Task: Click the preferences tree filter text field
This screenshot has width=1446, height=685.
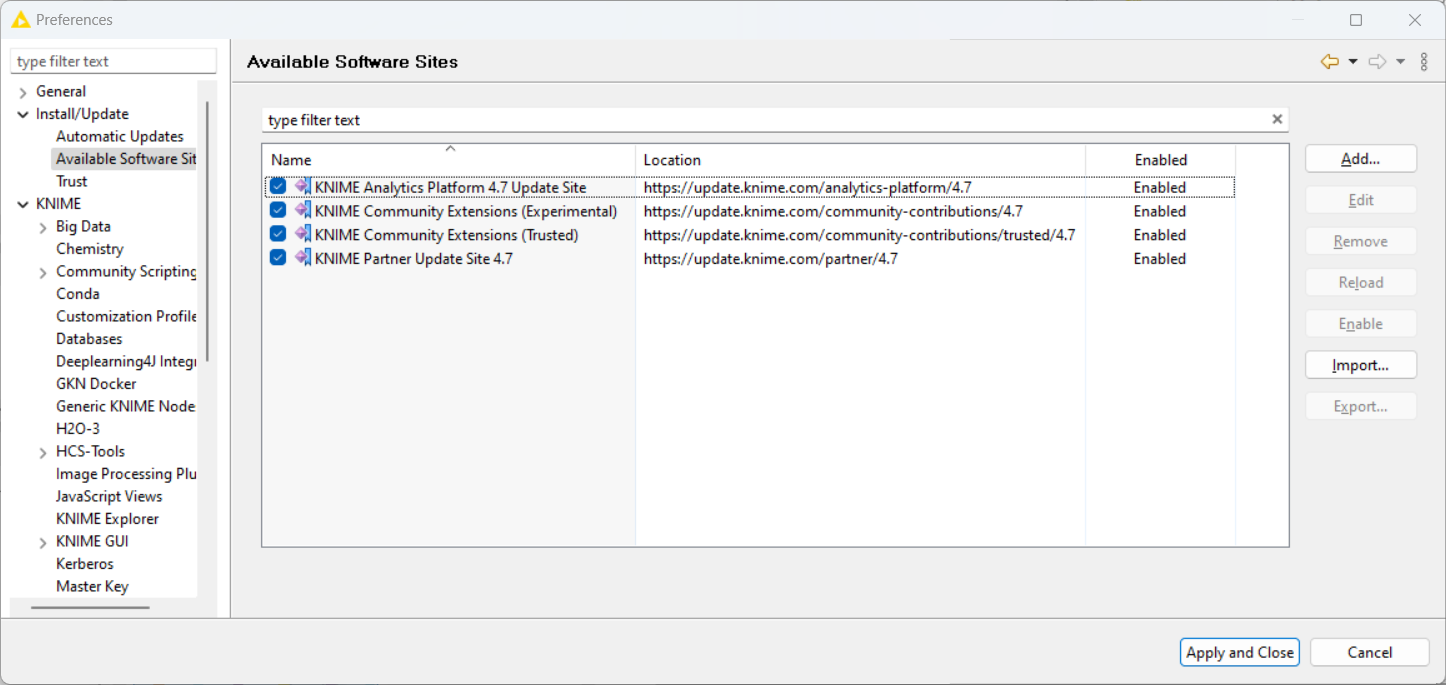Action: point(113,61)
